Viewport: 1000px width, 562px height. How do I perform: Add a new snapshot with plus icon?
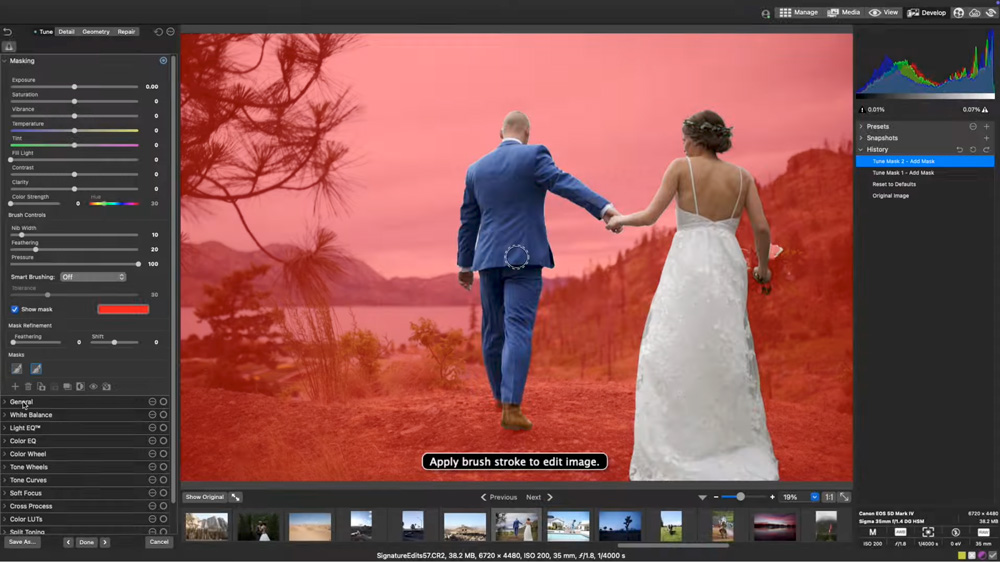tap(986, 138)
